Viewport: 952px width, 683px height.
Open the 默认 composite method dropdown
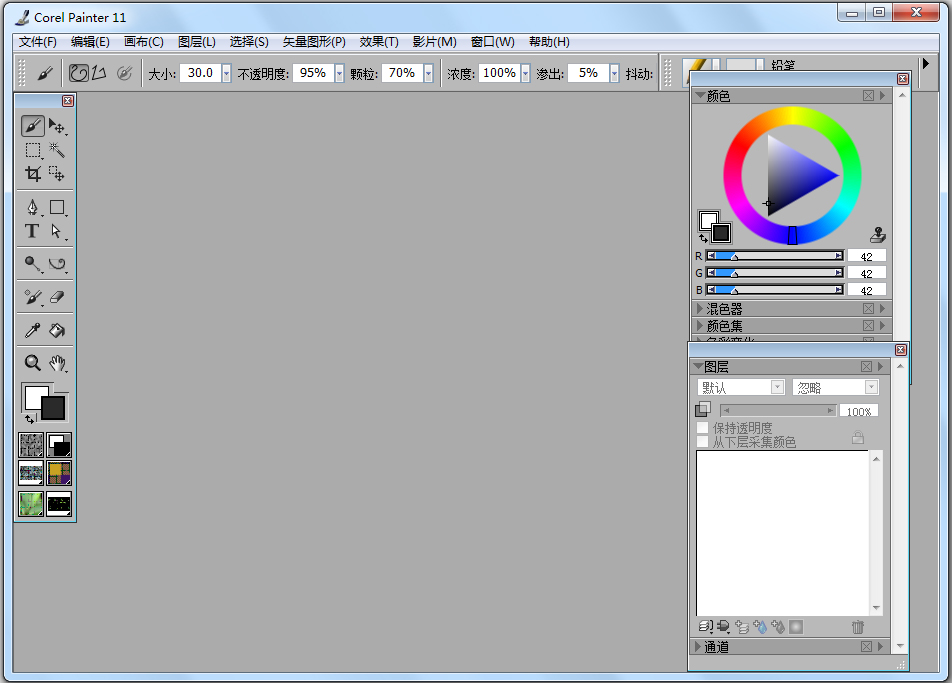pyautogui.click(x=776, y=387)
